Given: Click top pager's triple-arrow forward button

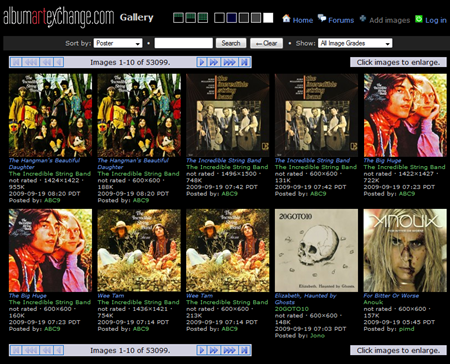Looking at the screenshot, I should click(229, 62).
